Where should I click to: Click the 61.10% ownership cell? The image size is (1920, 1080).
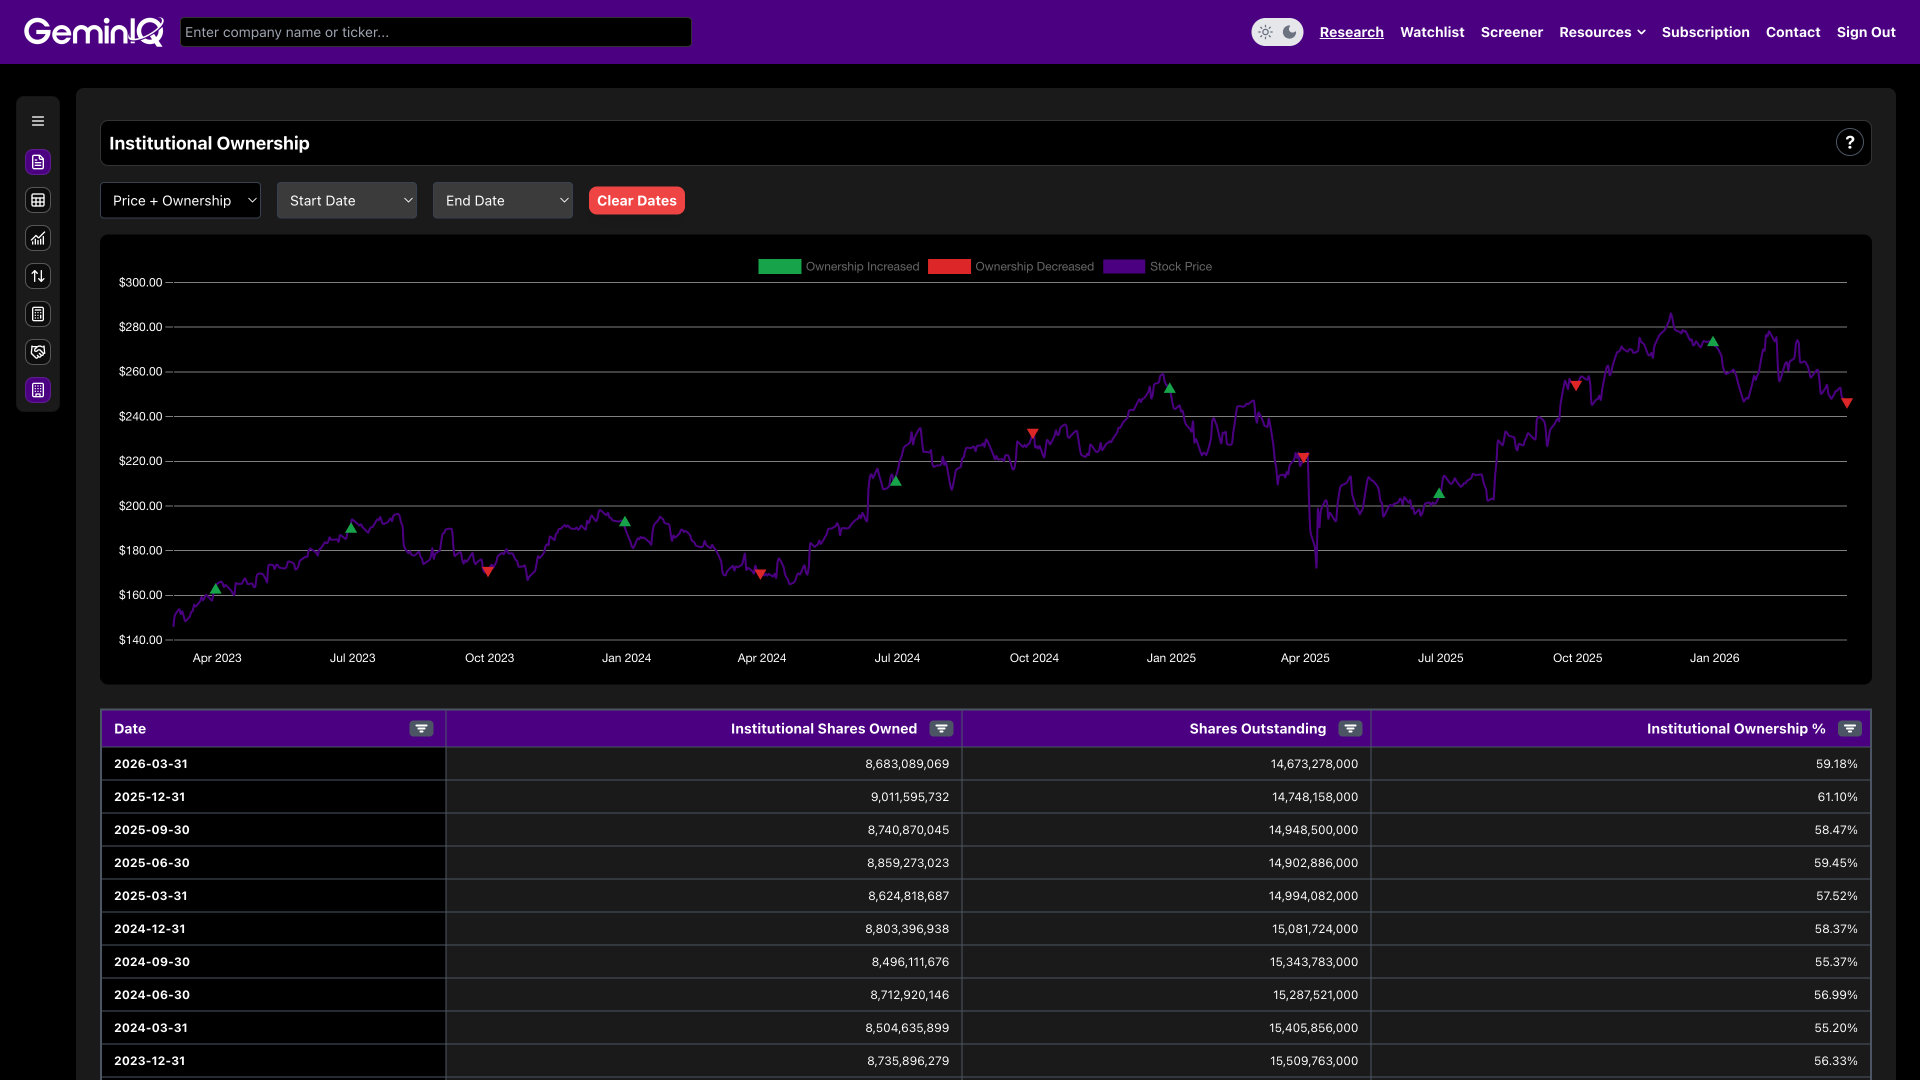point(1621,797)
